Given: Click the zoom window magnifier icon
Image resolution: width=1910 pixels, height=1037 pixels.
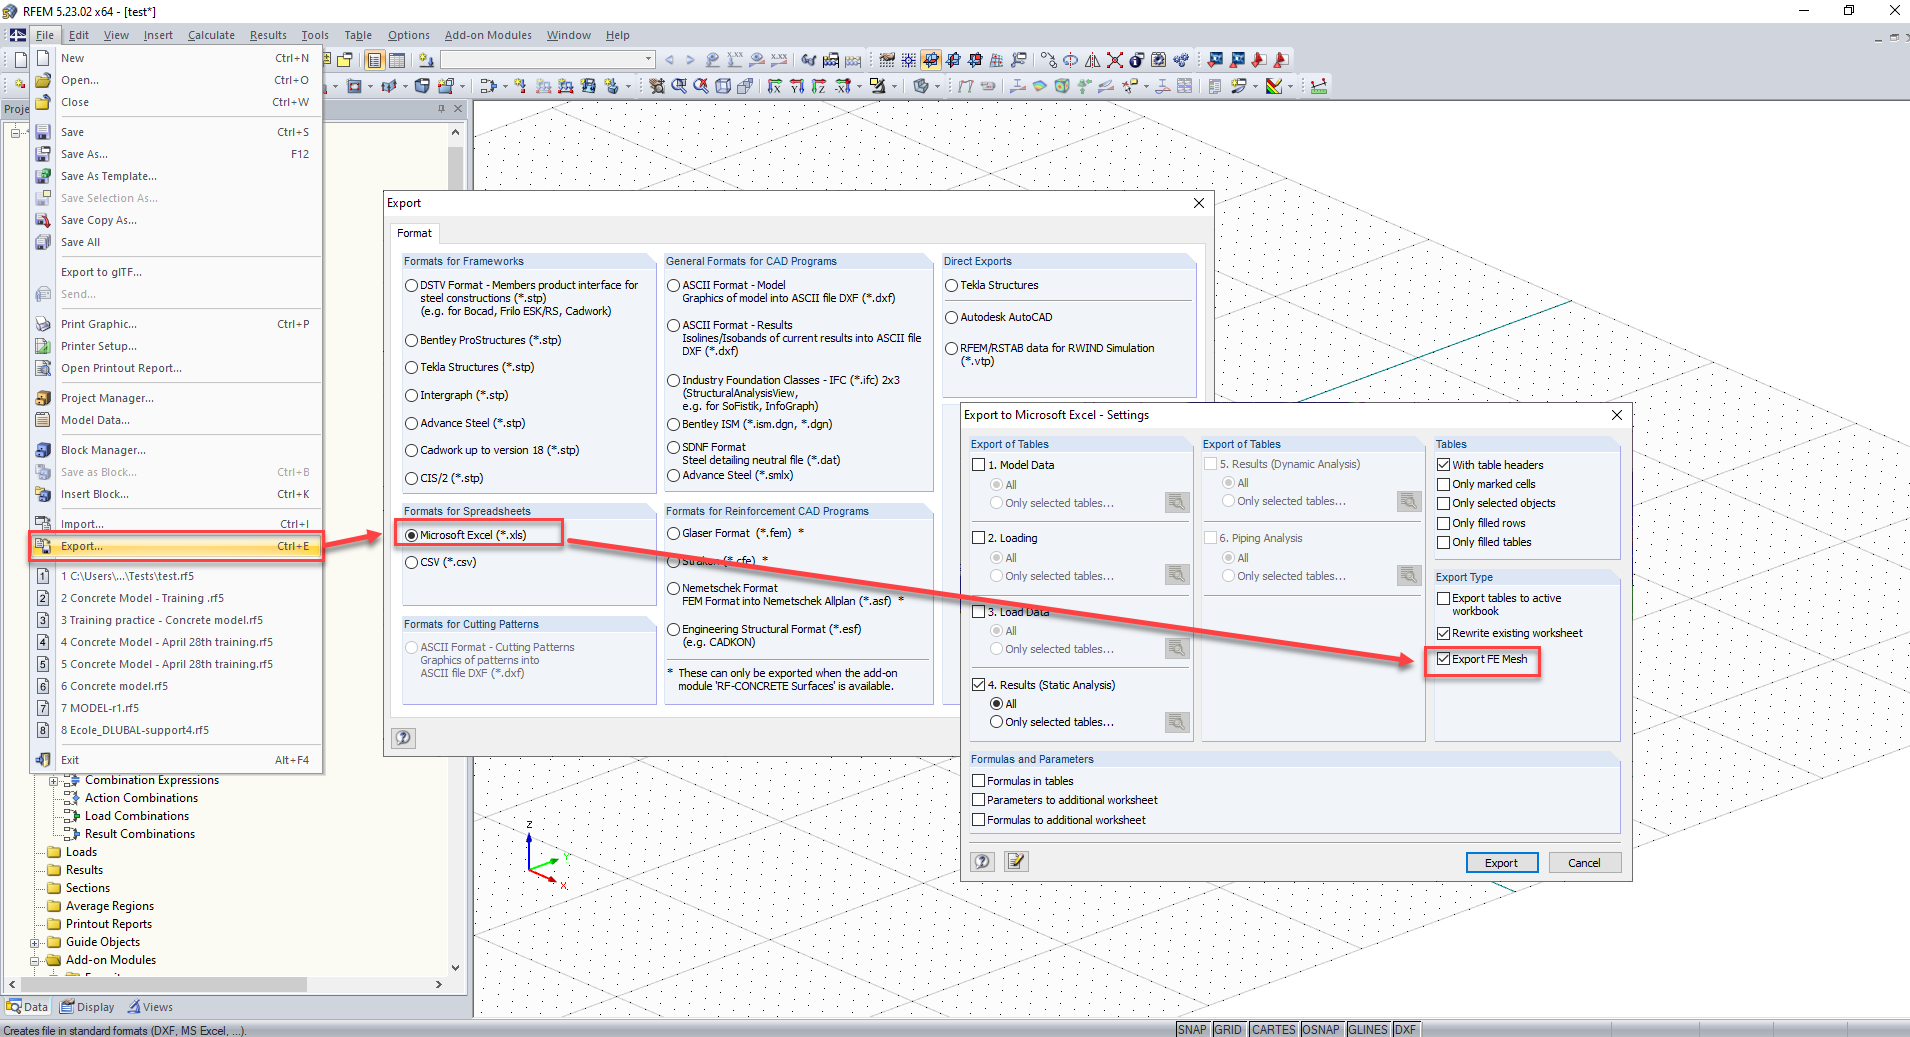Looking at the screenshot, I should pos(679,86).
